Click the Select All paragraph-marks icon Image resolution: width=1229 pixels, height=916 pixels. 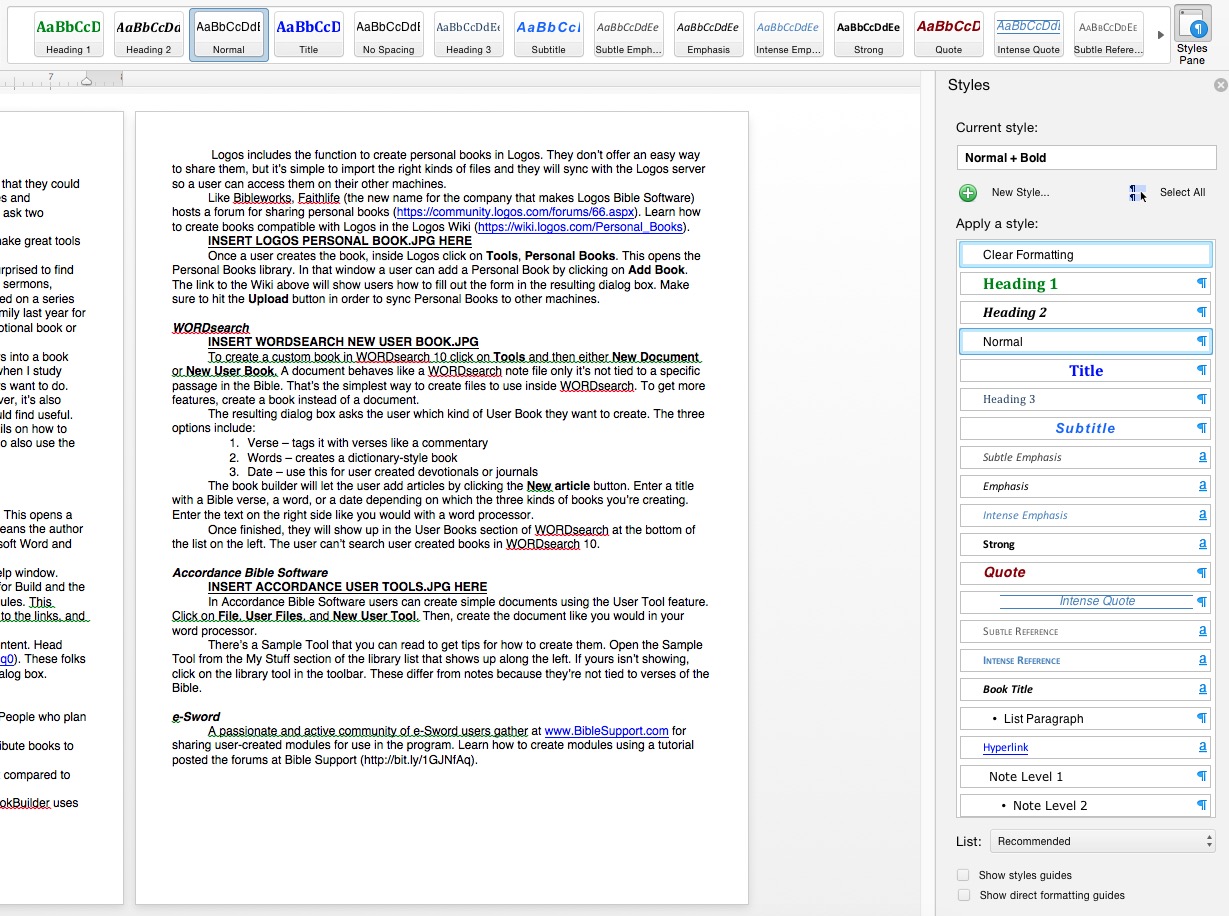pyautogui.click(x=1136, y=192)
